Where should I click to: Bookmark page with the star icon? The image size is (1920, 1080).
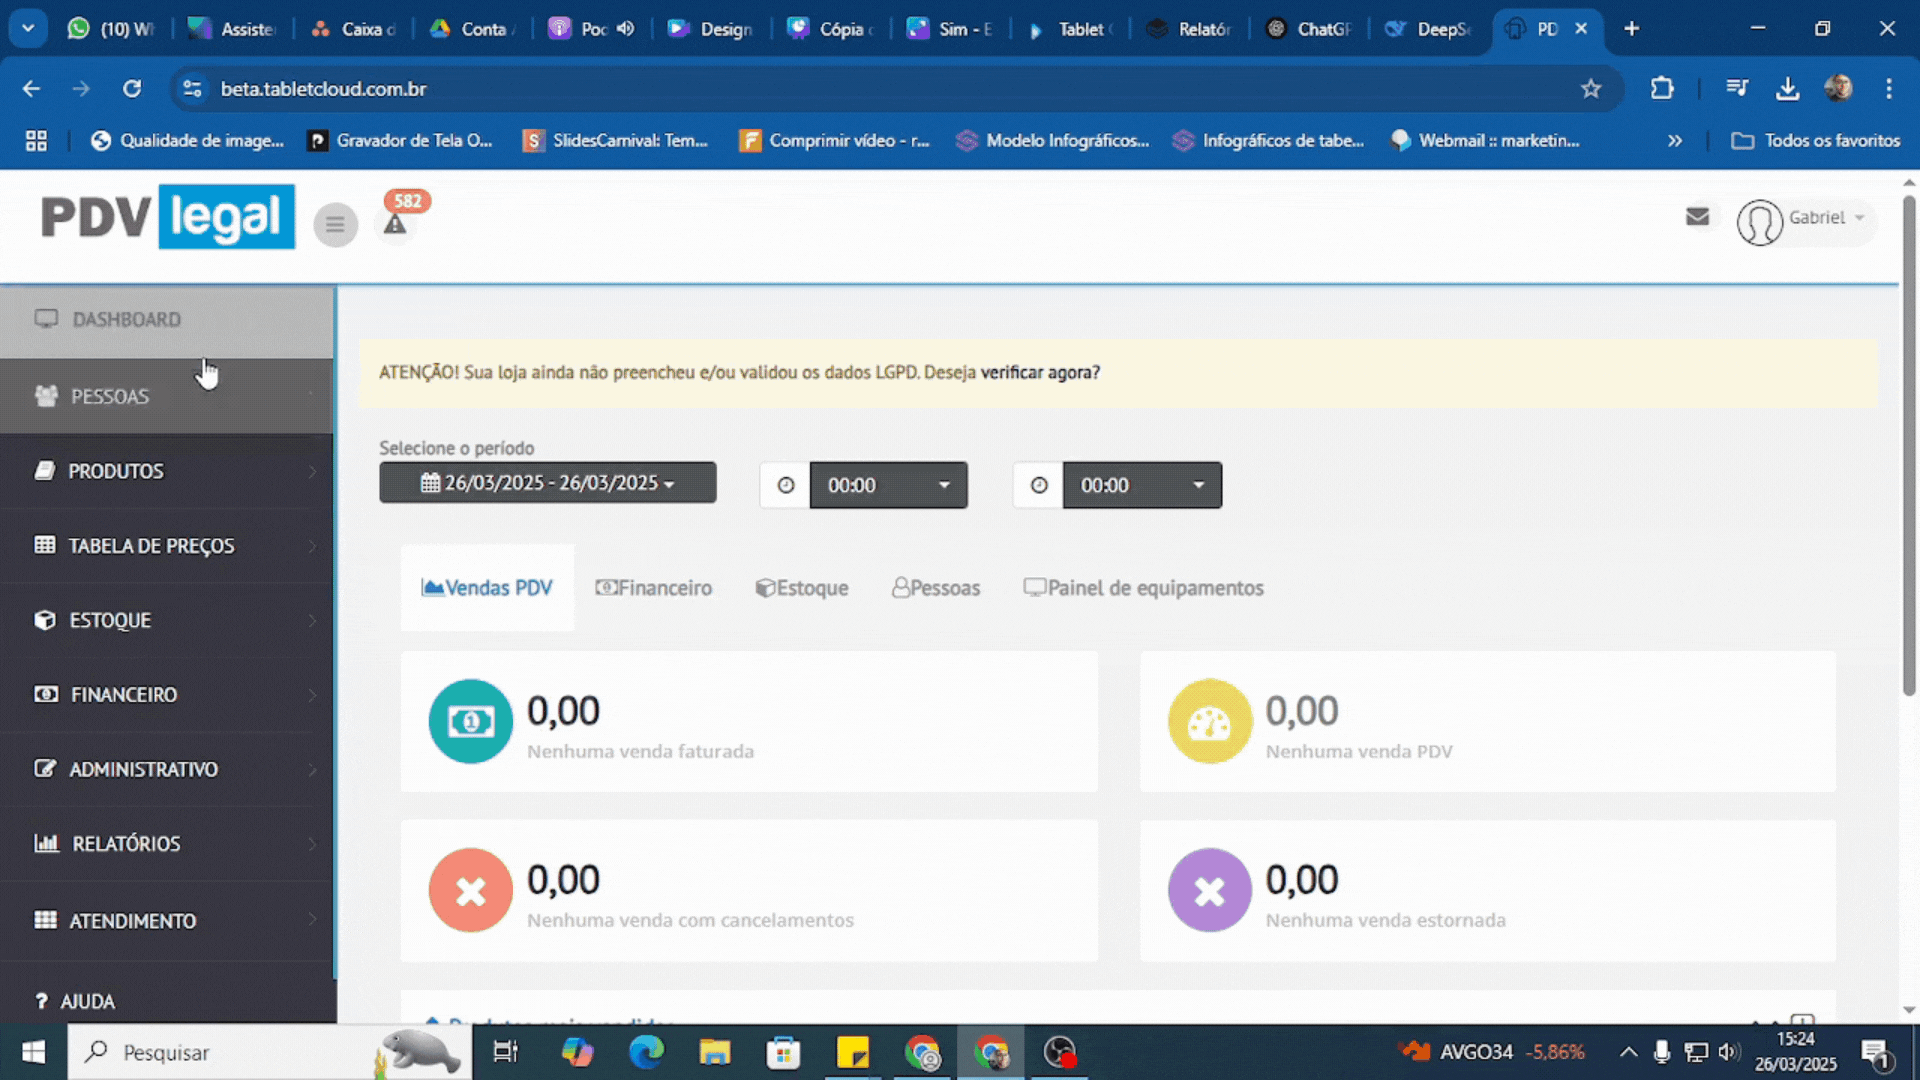[1591, 89]
